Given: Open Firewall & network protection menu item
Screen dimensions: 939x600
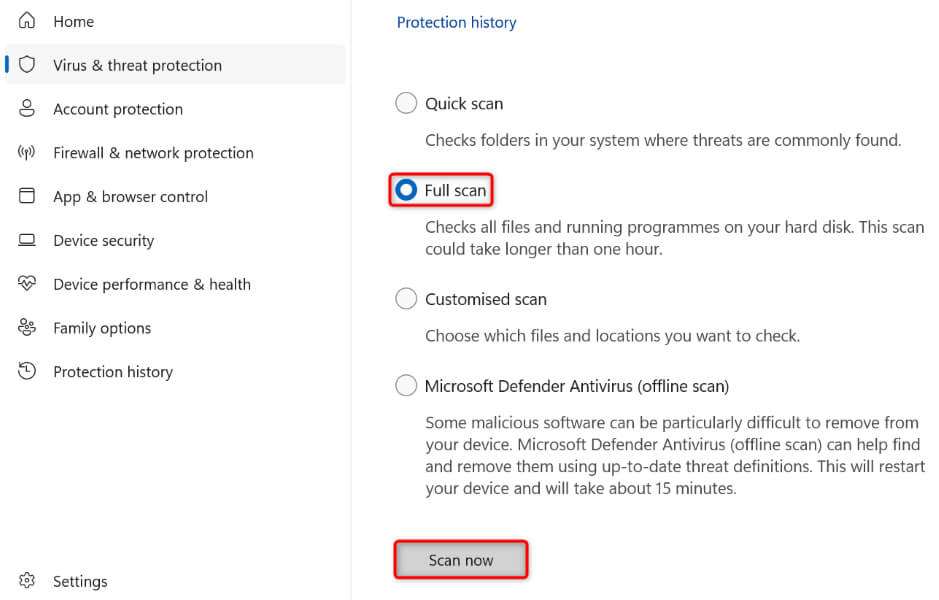Looking at the screenshot, I should click(153, 153).
